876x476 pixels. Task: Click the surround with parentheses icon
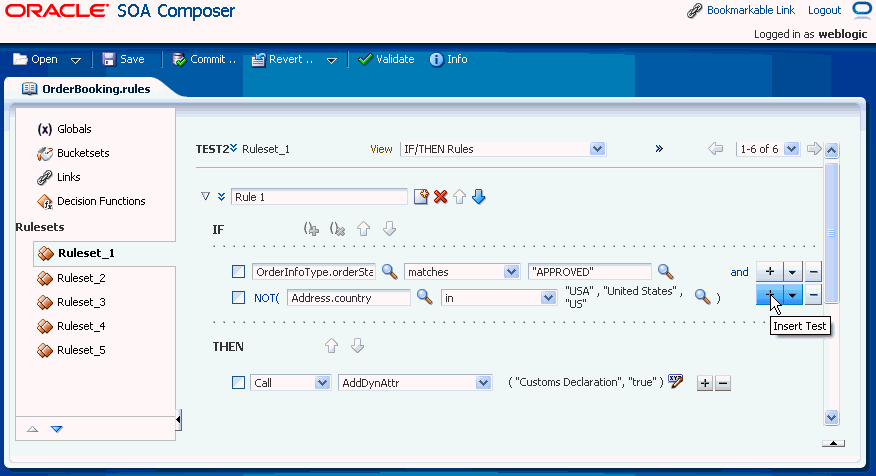pos(311,229)
